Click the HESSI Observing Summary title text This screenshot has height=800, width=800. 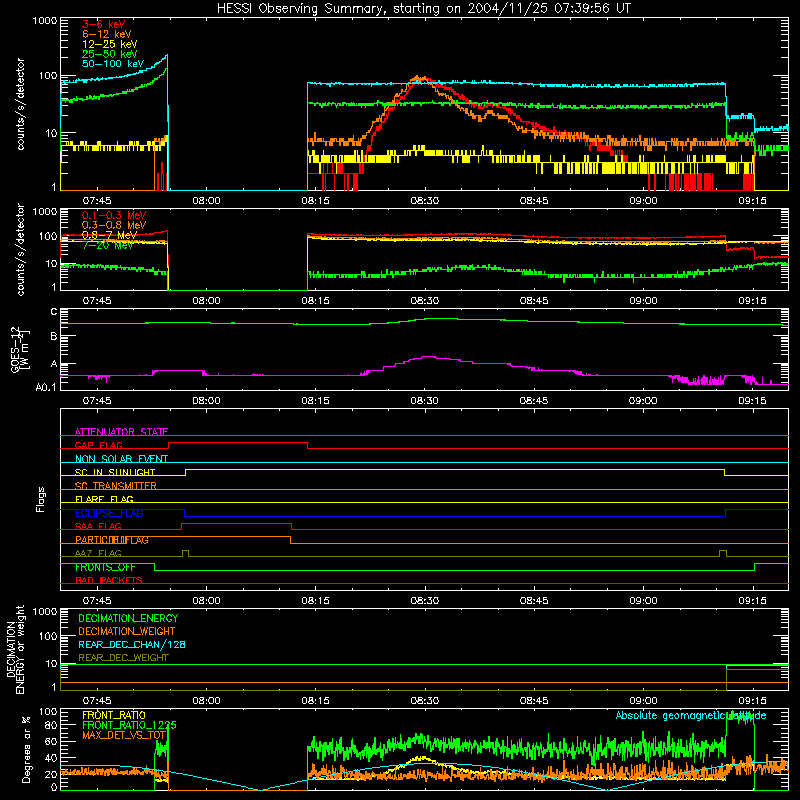tap(423, 9)
